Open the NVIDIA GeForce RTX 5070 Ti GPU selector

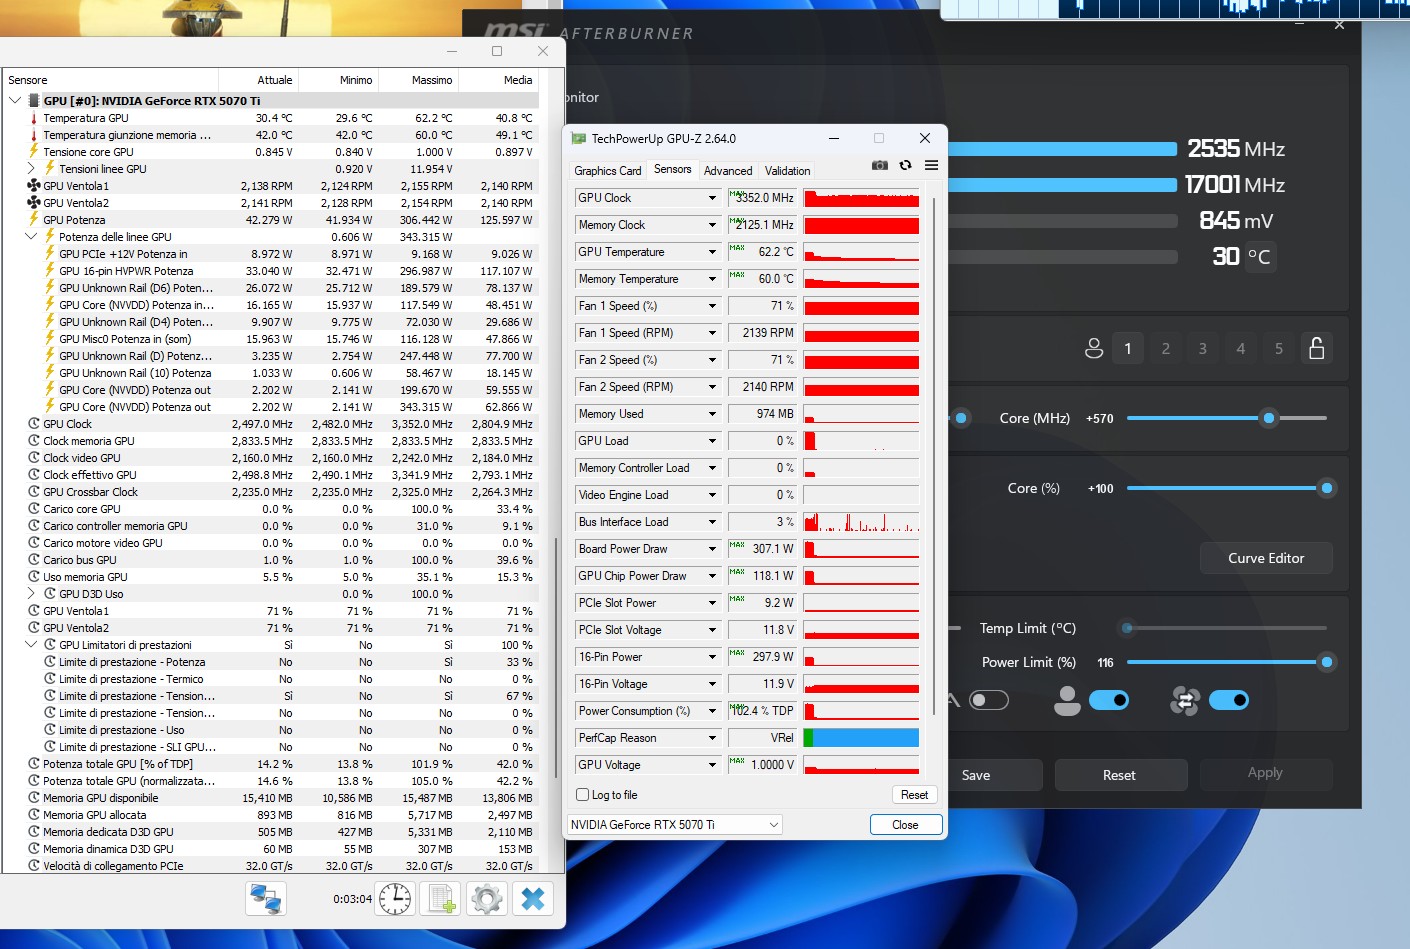tap(675, 825)
